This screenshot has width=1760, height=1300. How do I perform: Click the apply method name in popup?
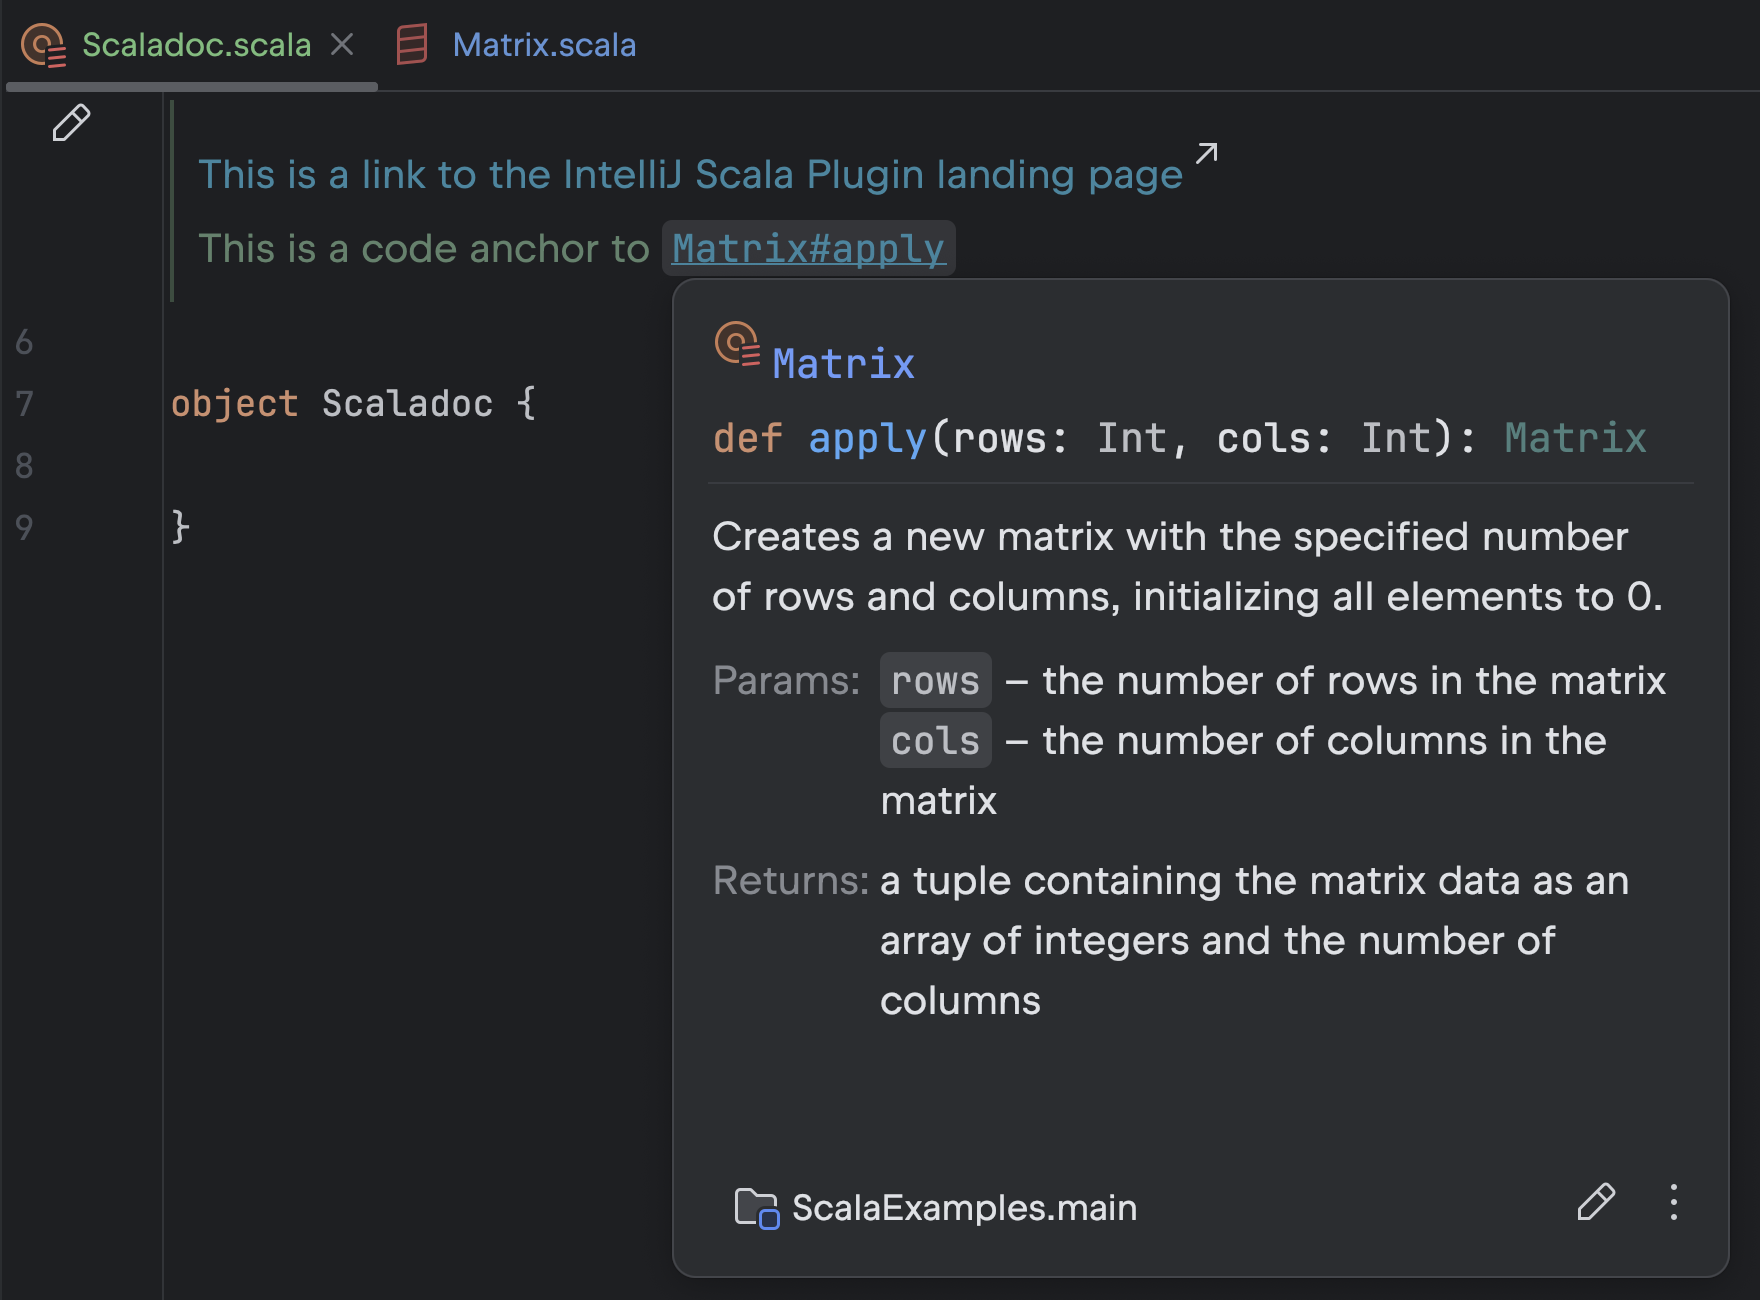(x=867, y=438)
